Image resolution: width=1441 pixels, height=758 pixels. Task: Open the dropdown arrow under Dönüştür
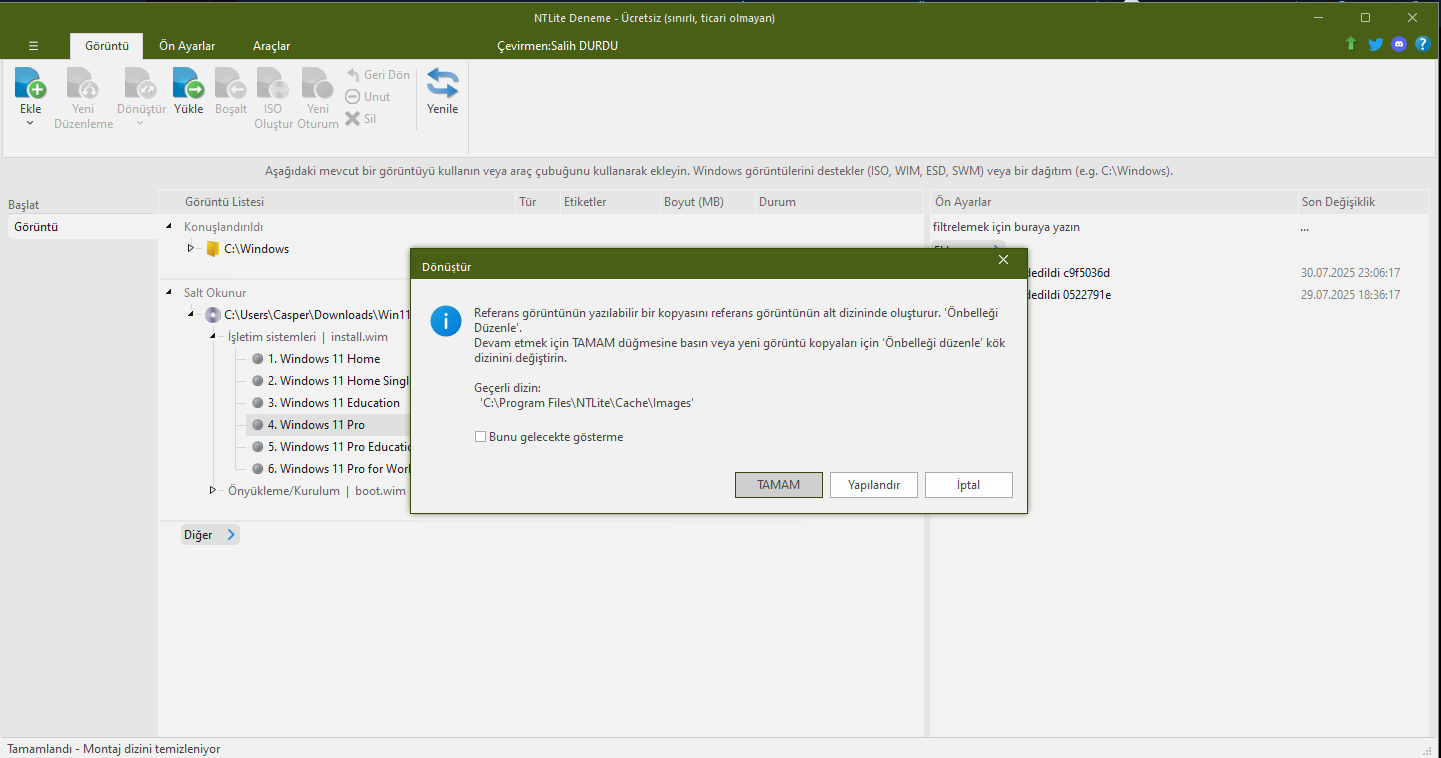[140, 123]
